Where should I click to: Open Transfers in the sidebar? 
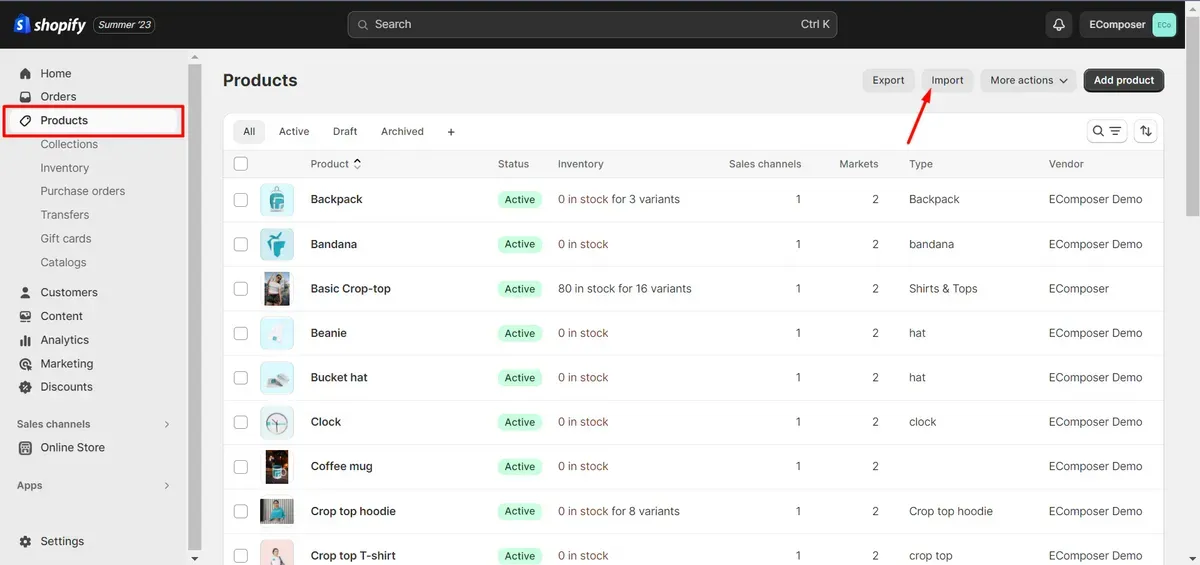(65, 215)
